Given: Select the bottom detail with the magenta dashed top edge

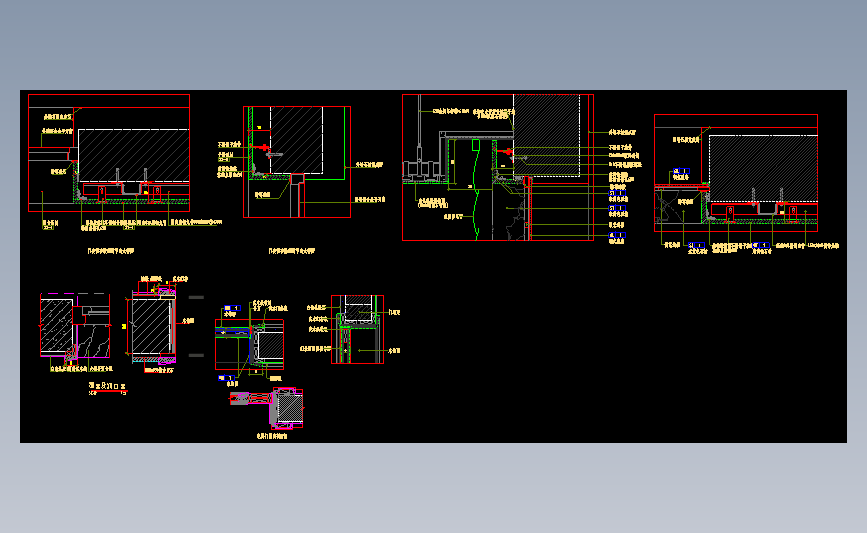Looking at the screenshot, I should (75, 326).
